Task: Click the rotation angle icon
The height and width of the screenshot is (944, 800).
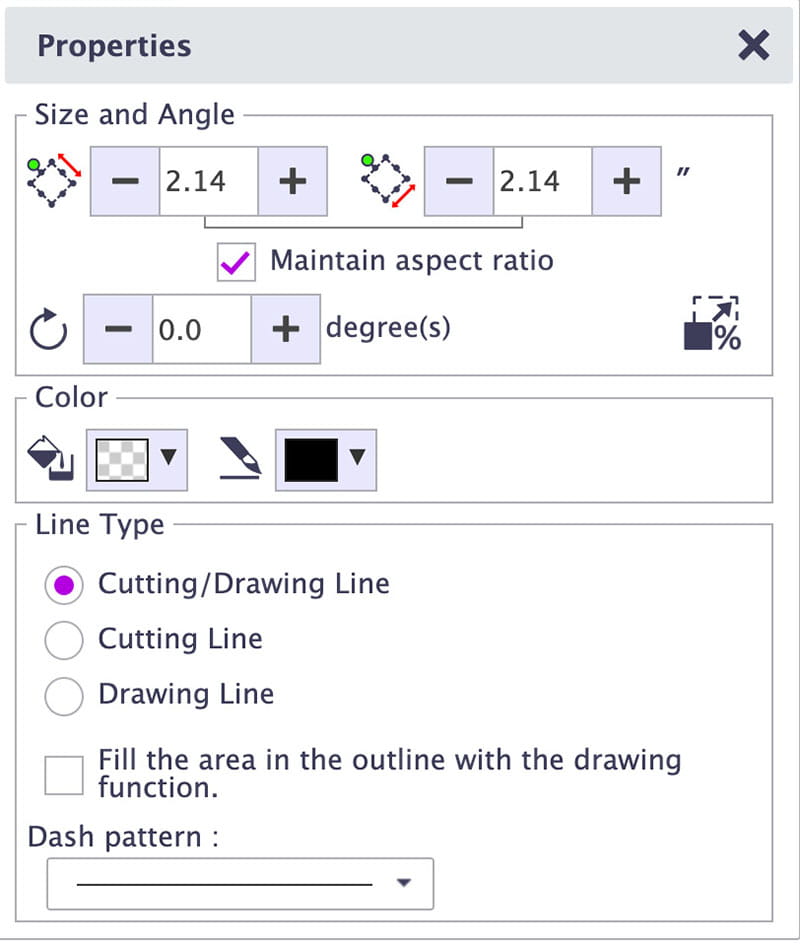Action: tap(49, 331)
